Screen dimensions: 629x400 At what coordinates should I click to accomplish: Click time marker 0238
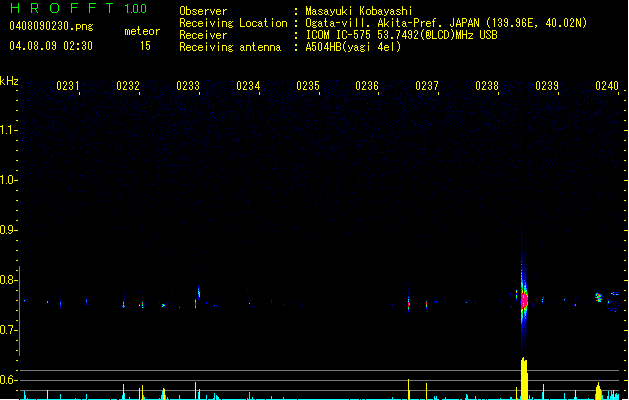point(487,86)
